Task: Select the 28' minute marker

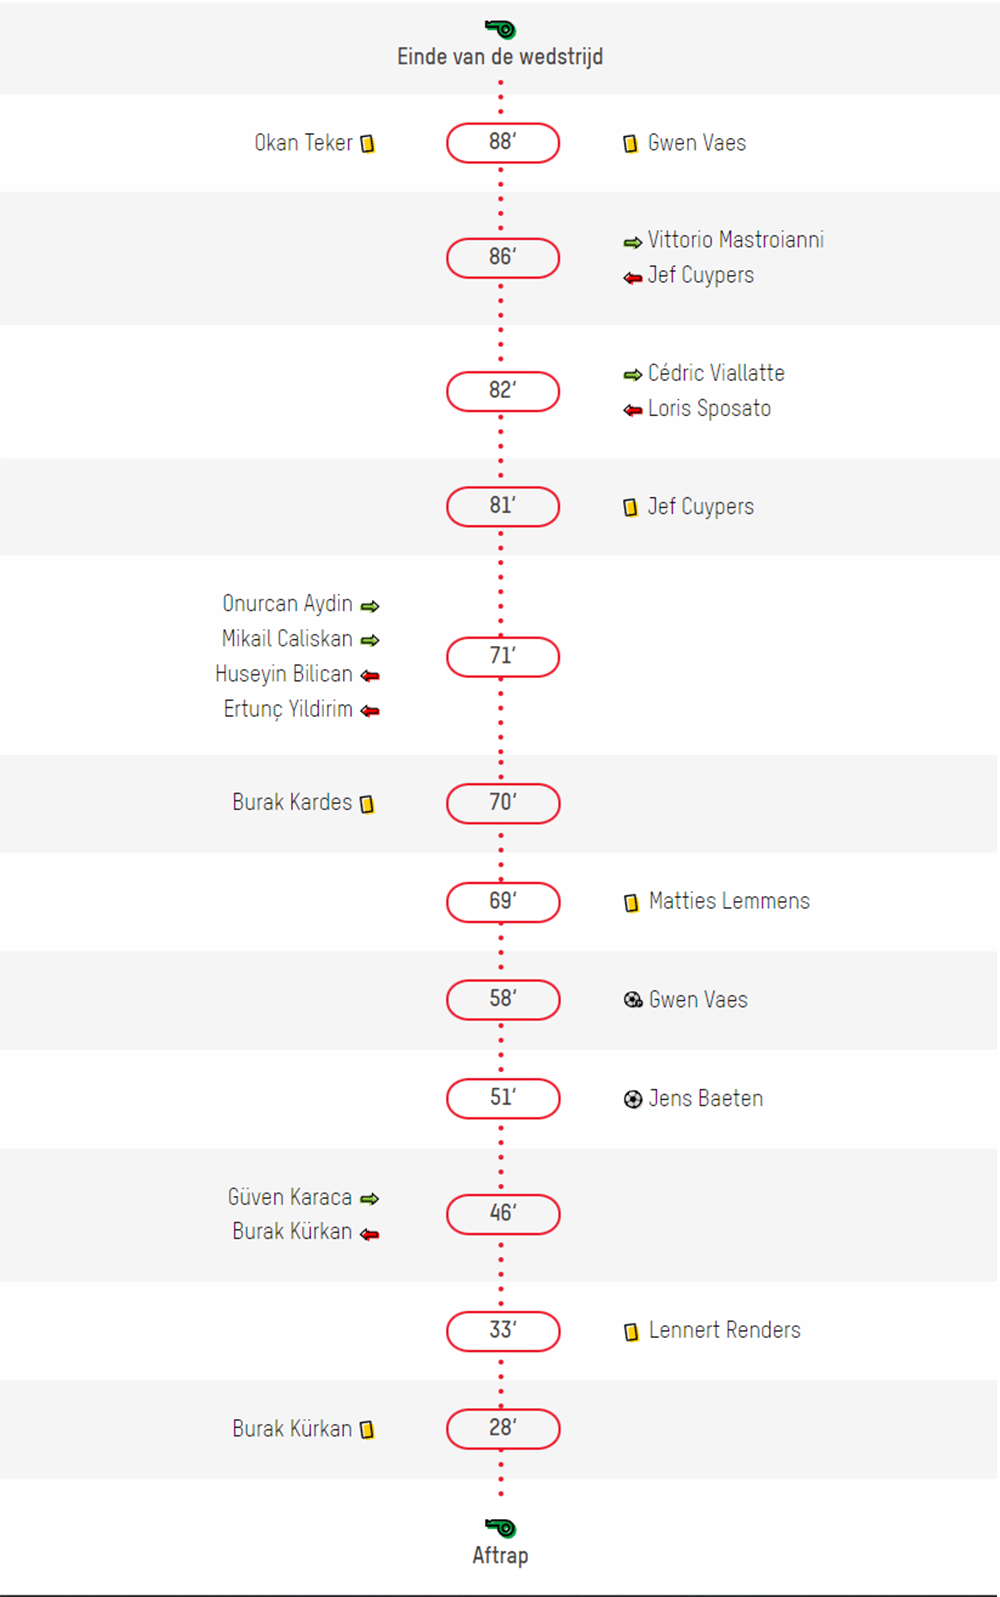Action: [x=503, y=1429]
